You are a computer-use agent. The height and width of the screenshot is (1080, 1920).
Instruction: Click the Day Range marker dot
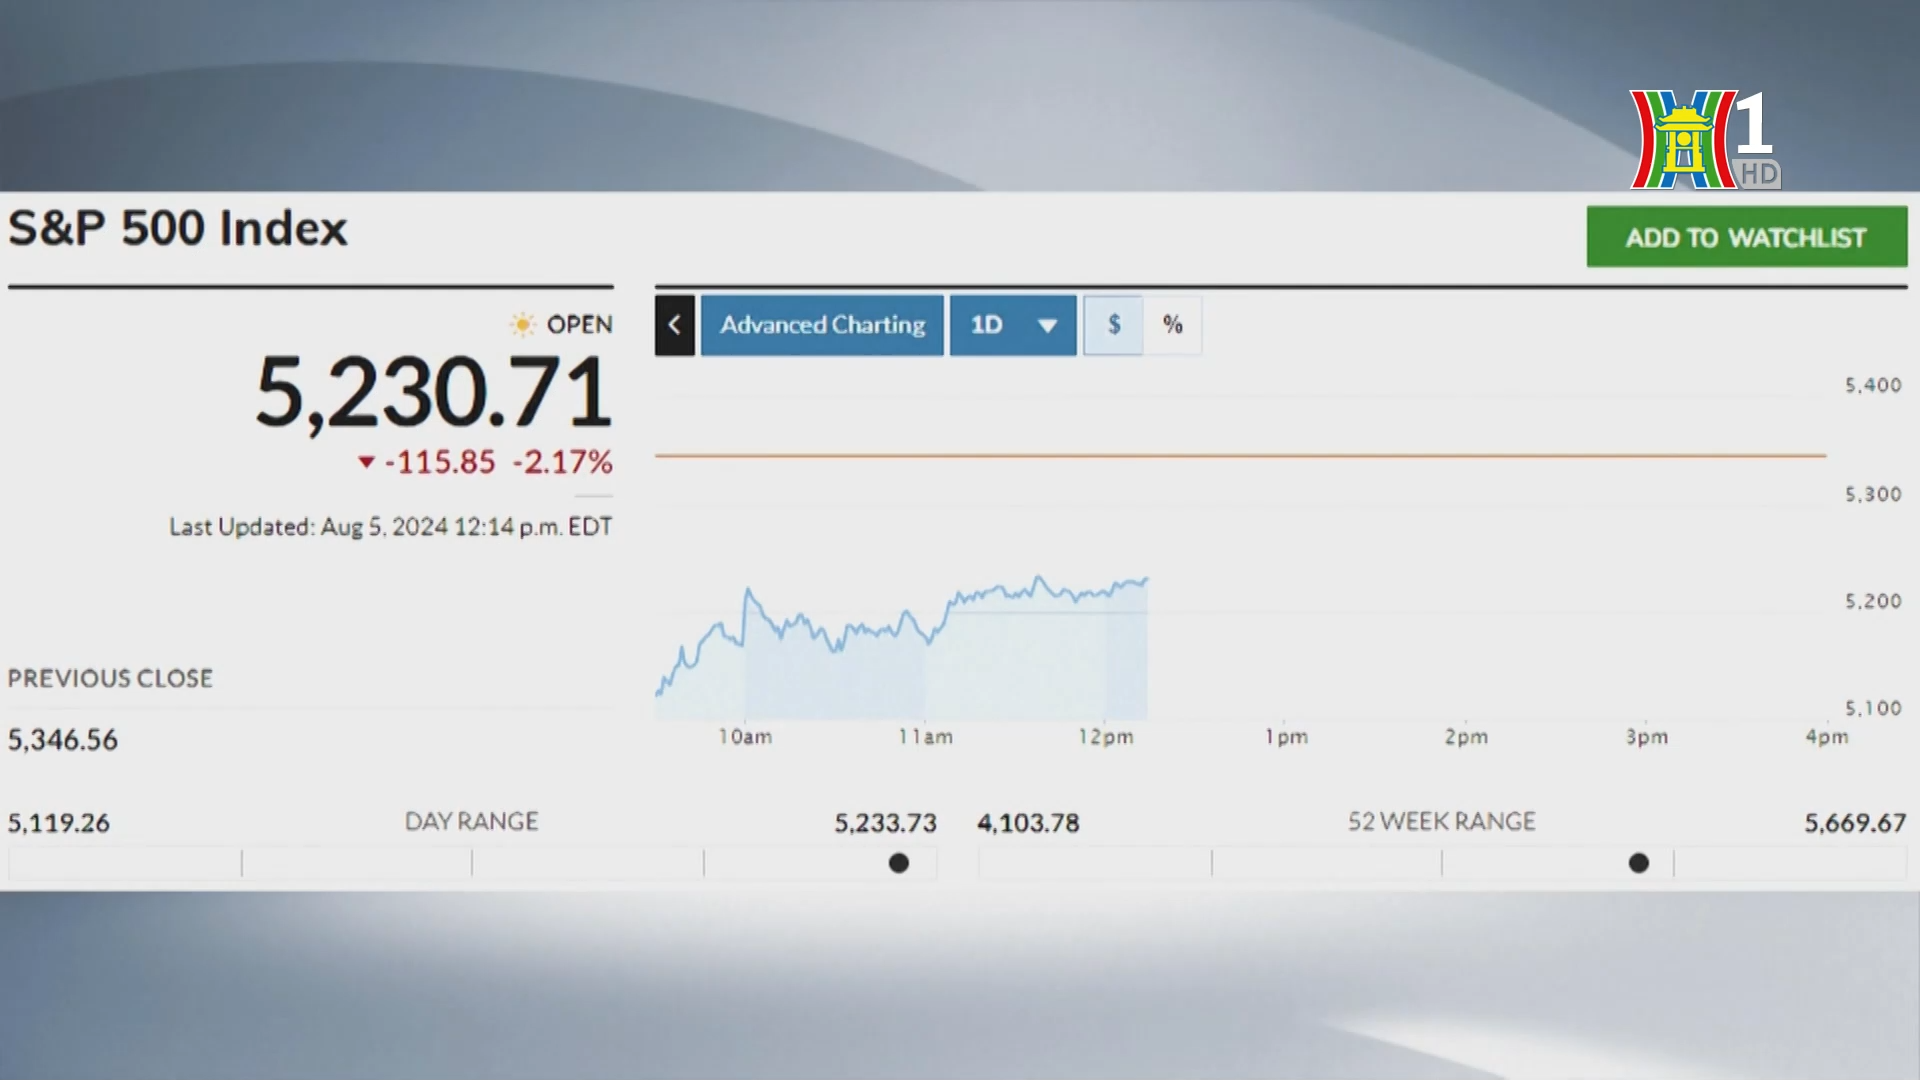coord(899,863)
